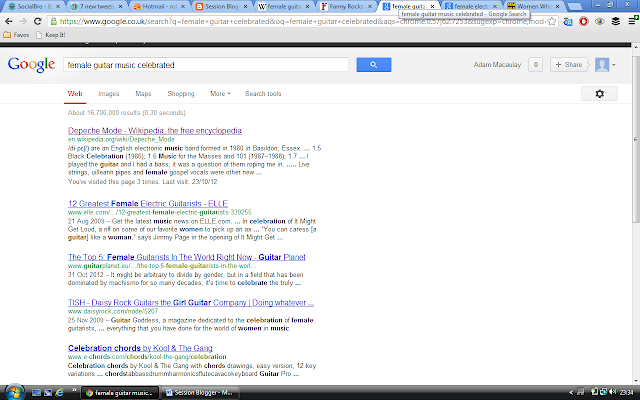Click the blue magnifier search button
The width and height of the screenshot is (640, 400).
373,64
